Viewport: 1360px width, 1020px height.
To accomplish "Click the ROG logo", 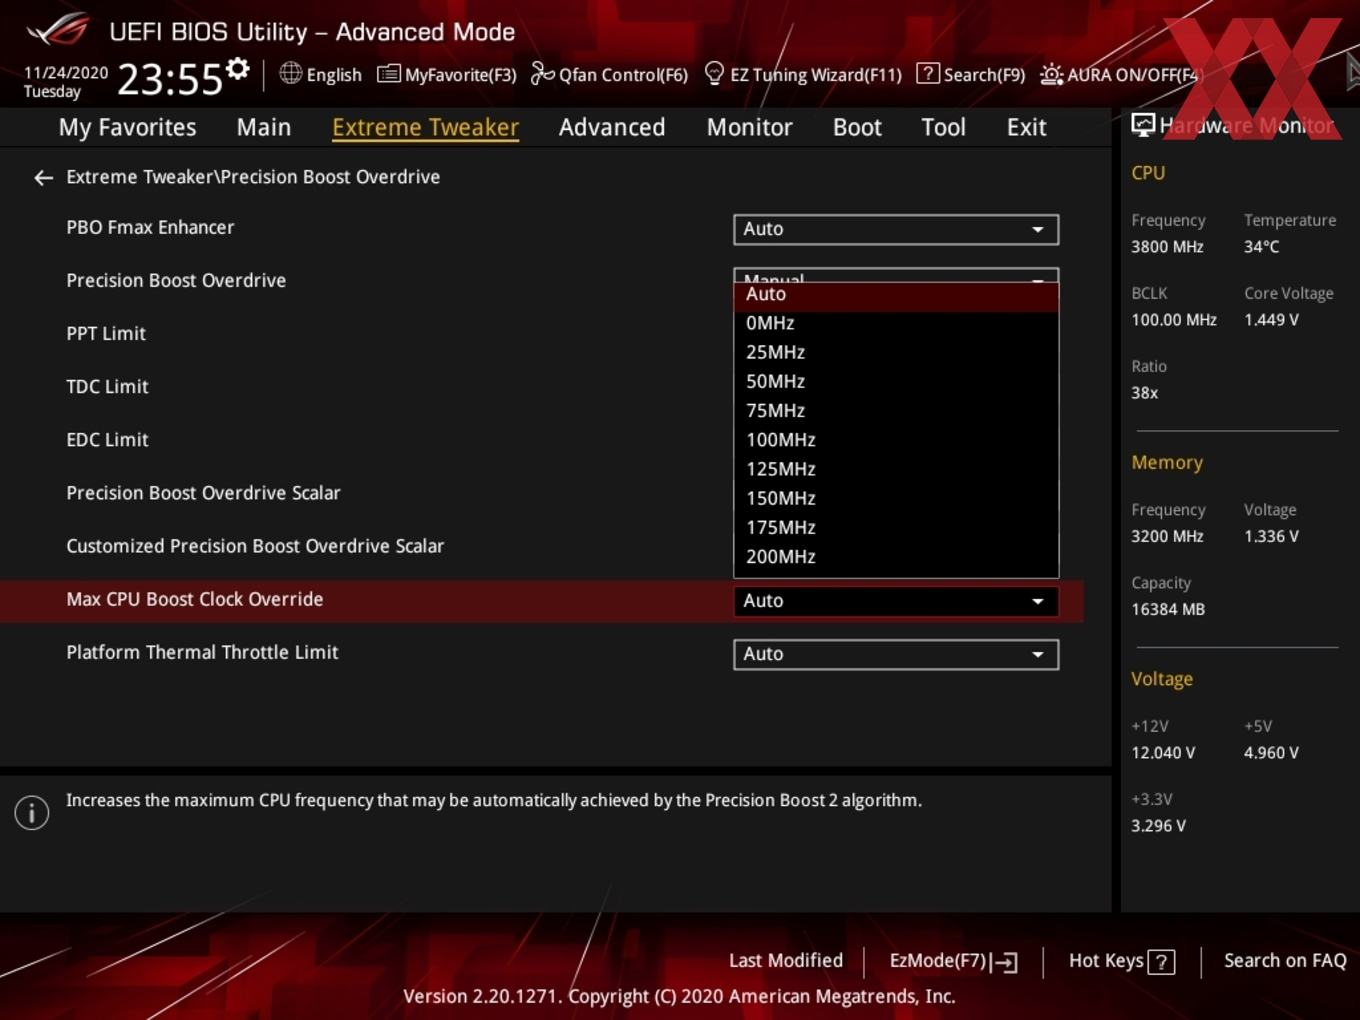I will (x=57, y=30).
